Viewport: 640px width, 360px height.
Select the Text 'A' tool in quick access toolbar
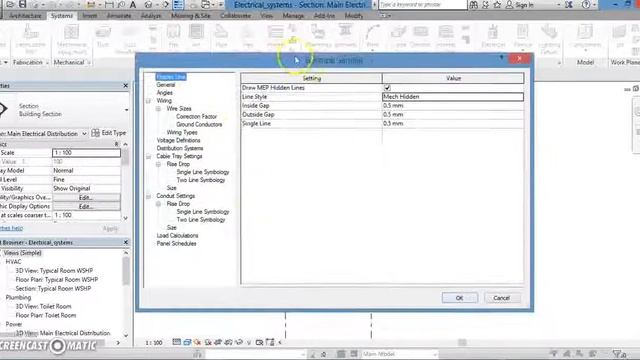[133, 4]
